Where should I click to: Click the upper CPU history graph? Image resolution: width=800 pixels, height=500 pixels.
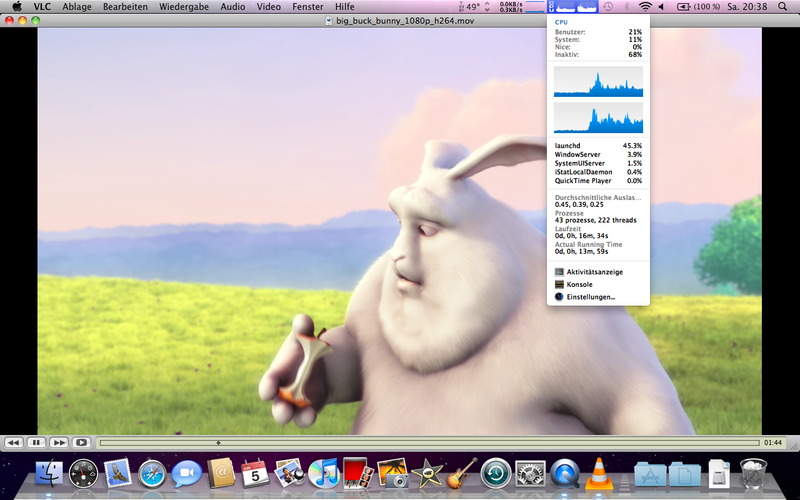pyautogui.click(x=598, y=82)
